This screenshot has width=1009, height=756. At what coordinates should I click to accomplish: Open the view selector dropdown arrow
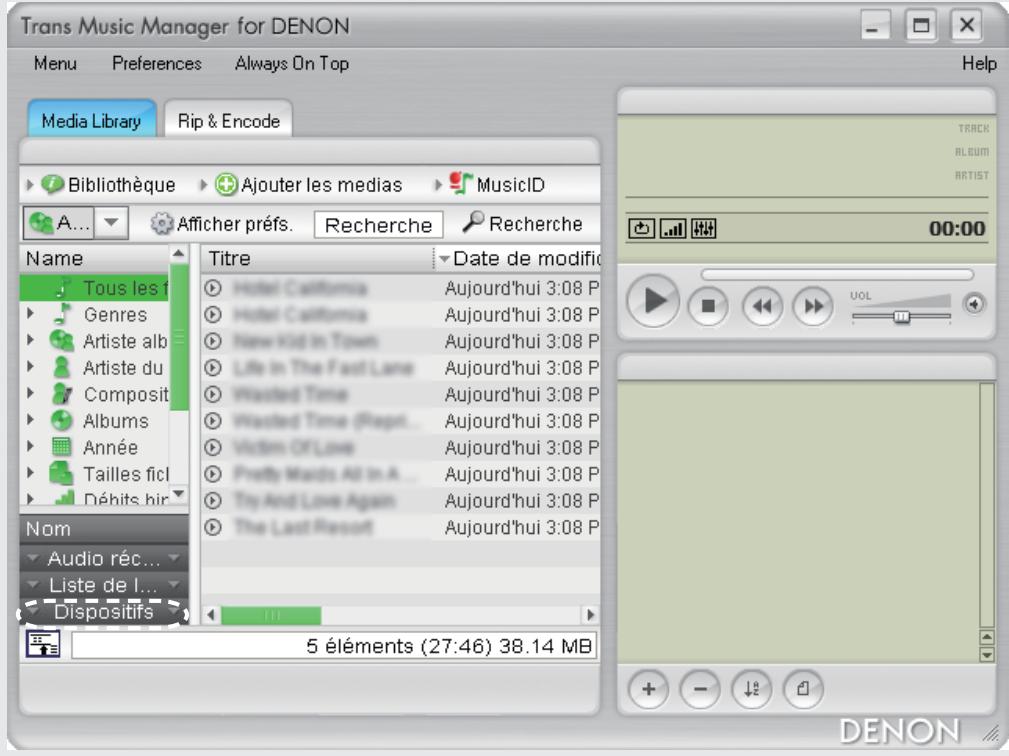111,223
